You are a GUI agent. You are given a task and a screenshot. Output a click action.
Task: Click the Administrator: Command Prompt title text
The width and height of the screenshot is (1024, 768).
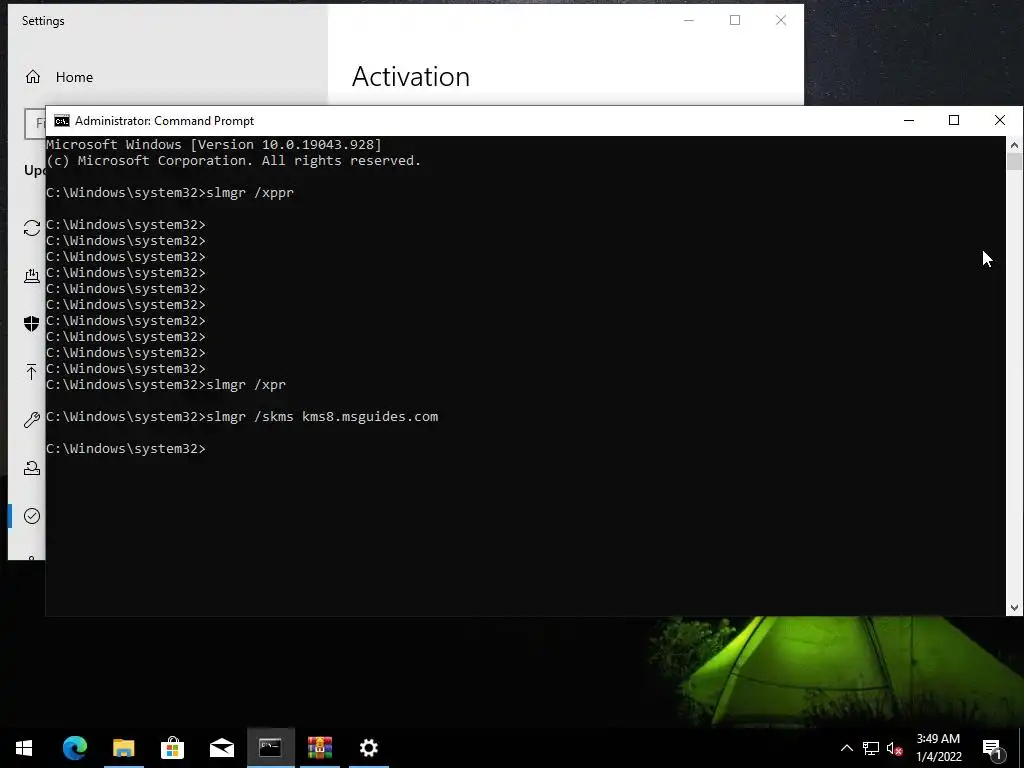point(165,121)
